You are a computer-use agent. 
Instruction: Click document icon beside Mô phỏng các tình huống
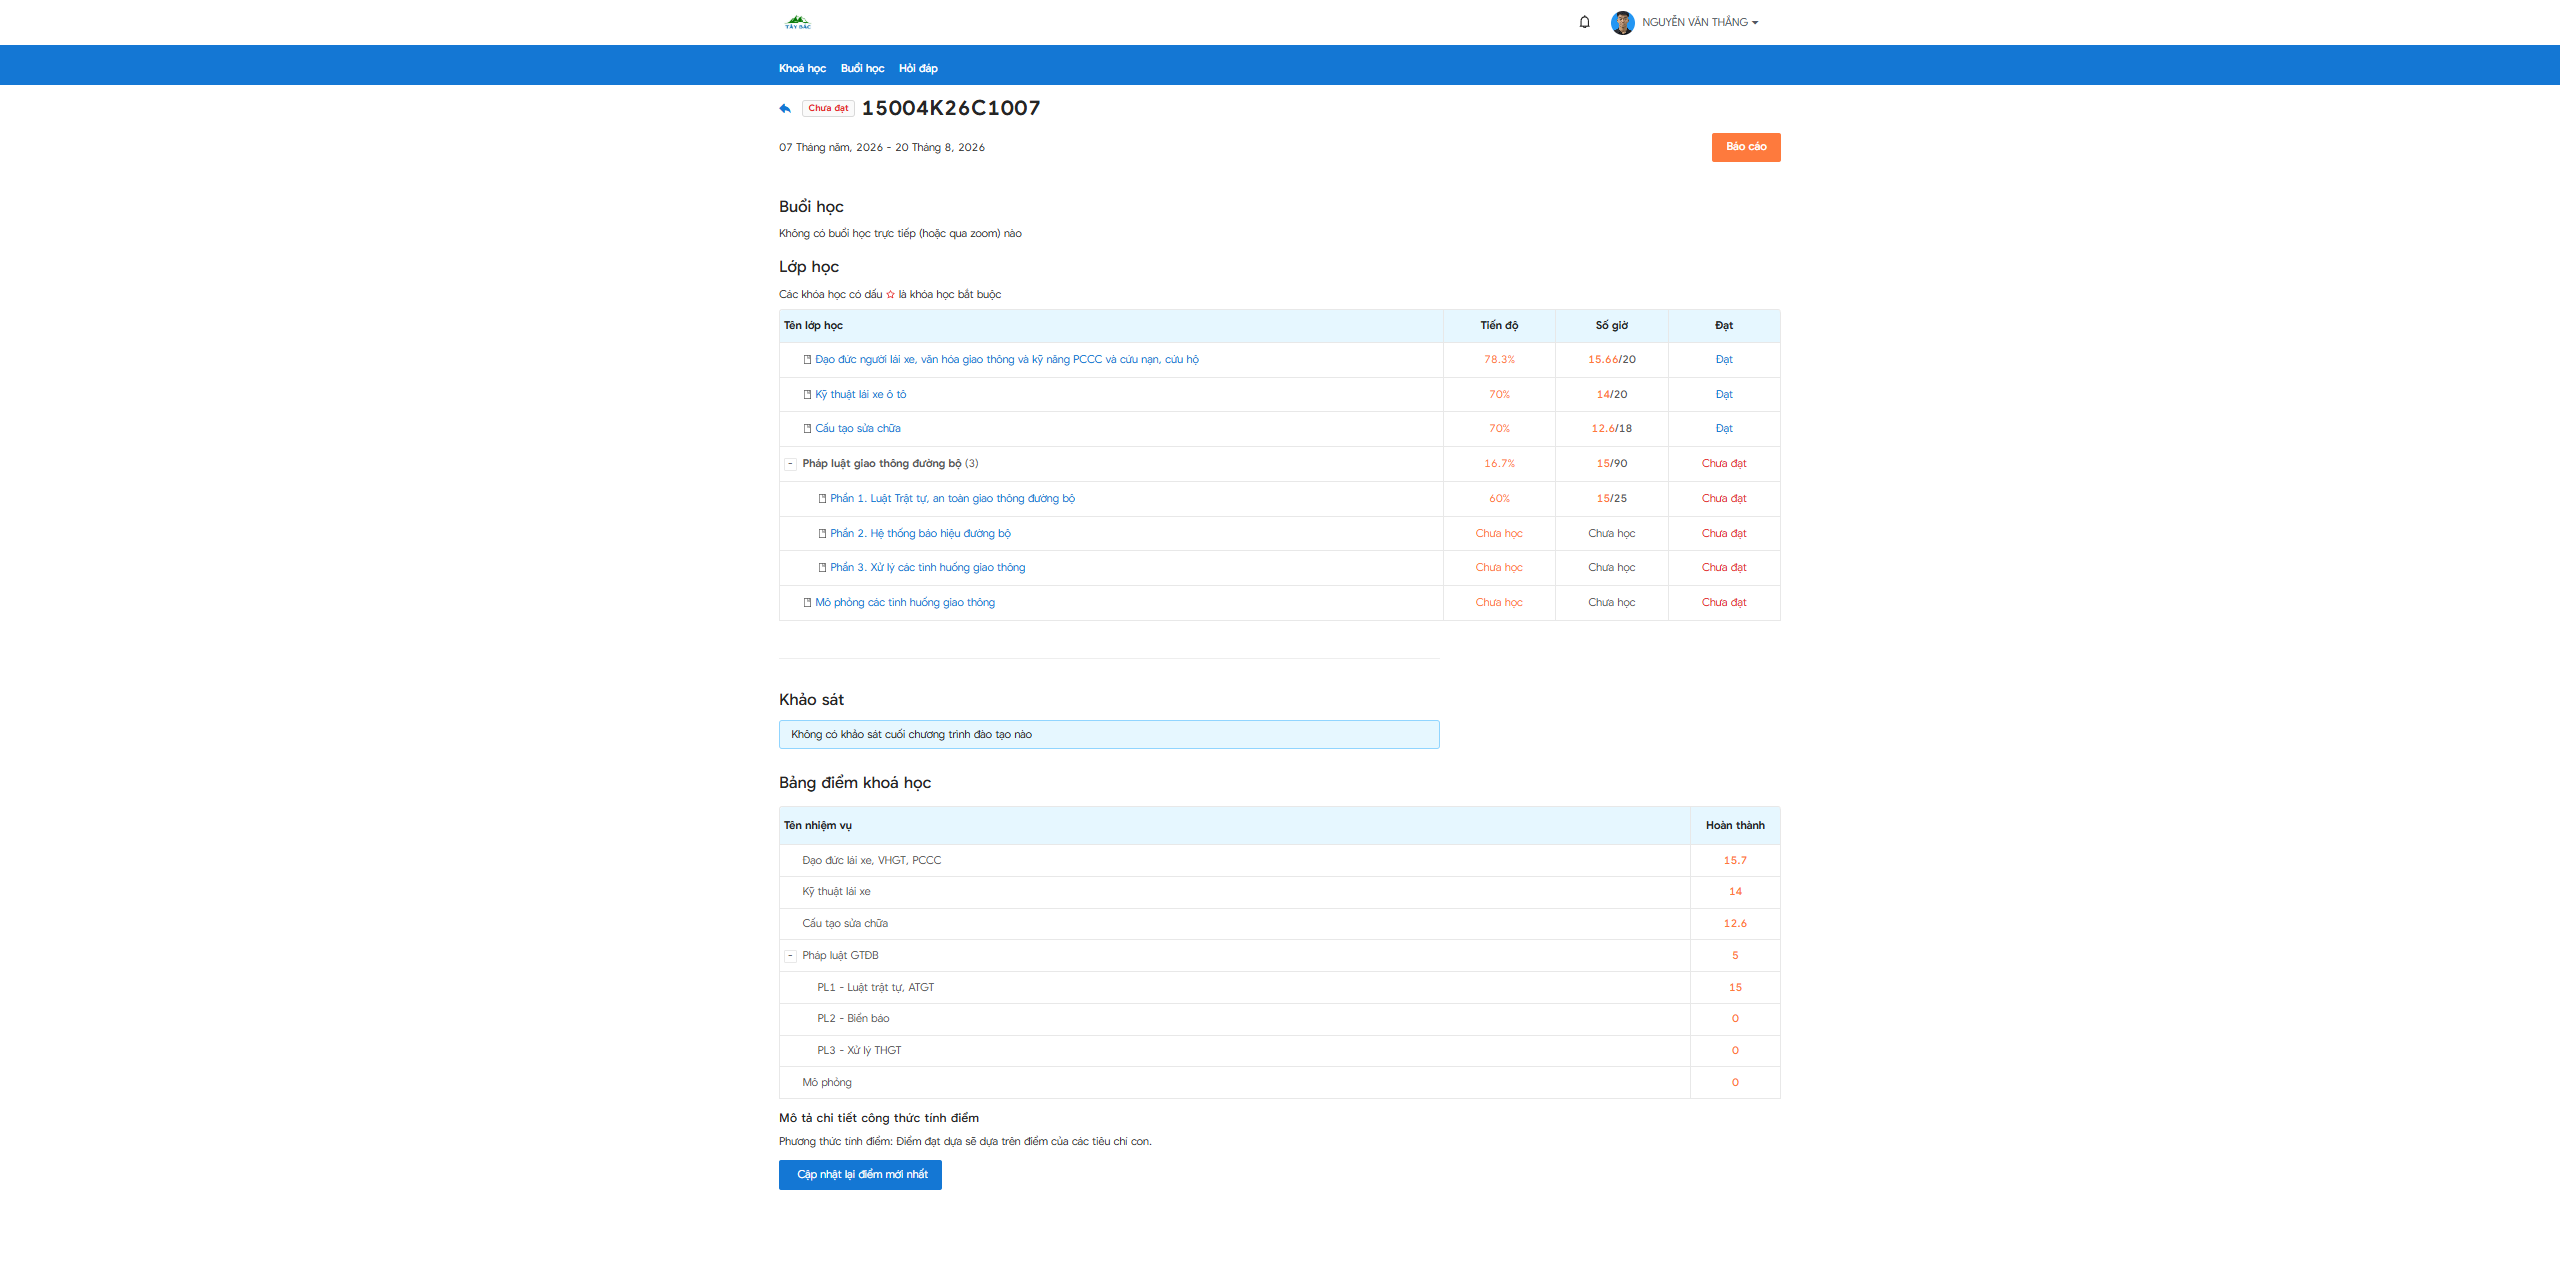coord(807,603)
